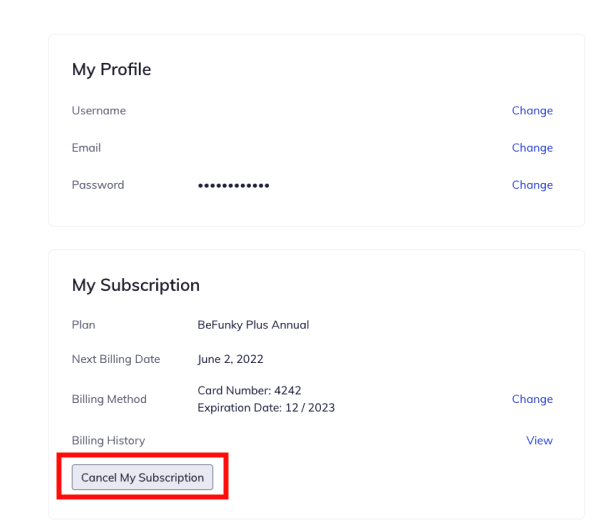
Task: Select the Expiration Date 12 / 2023 text
Action: pos(264,408)
